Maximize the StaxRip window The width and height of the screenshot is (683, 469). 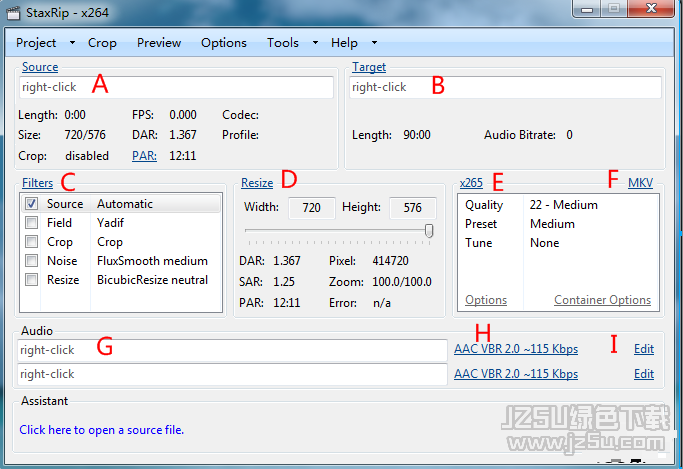coord(614,9)
